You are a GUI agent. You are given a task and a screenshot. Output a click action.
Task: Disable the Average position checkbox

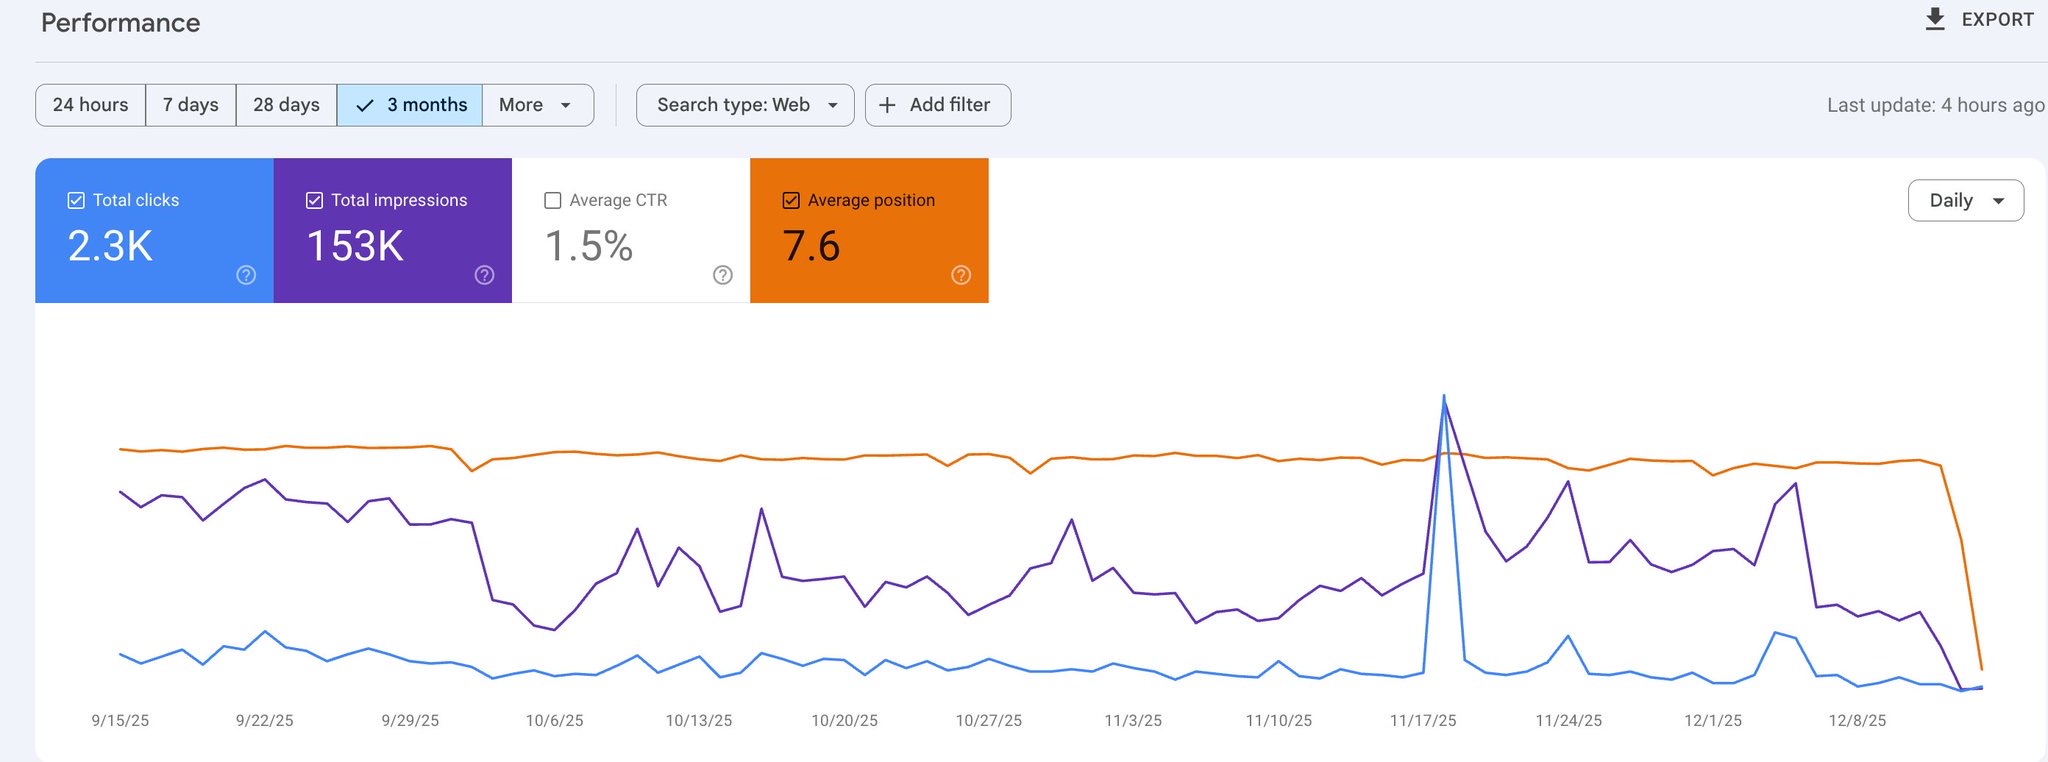(791, 200)
